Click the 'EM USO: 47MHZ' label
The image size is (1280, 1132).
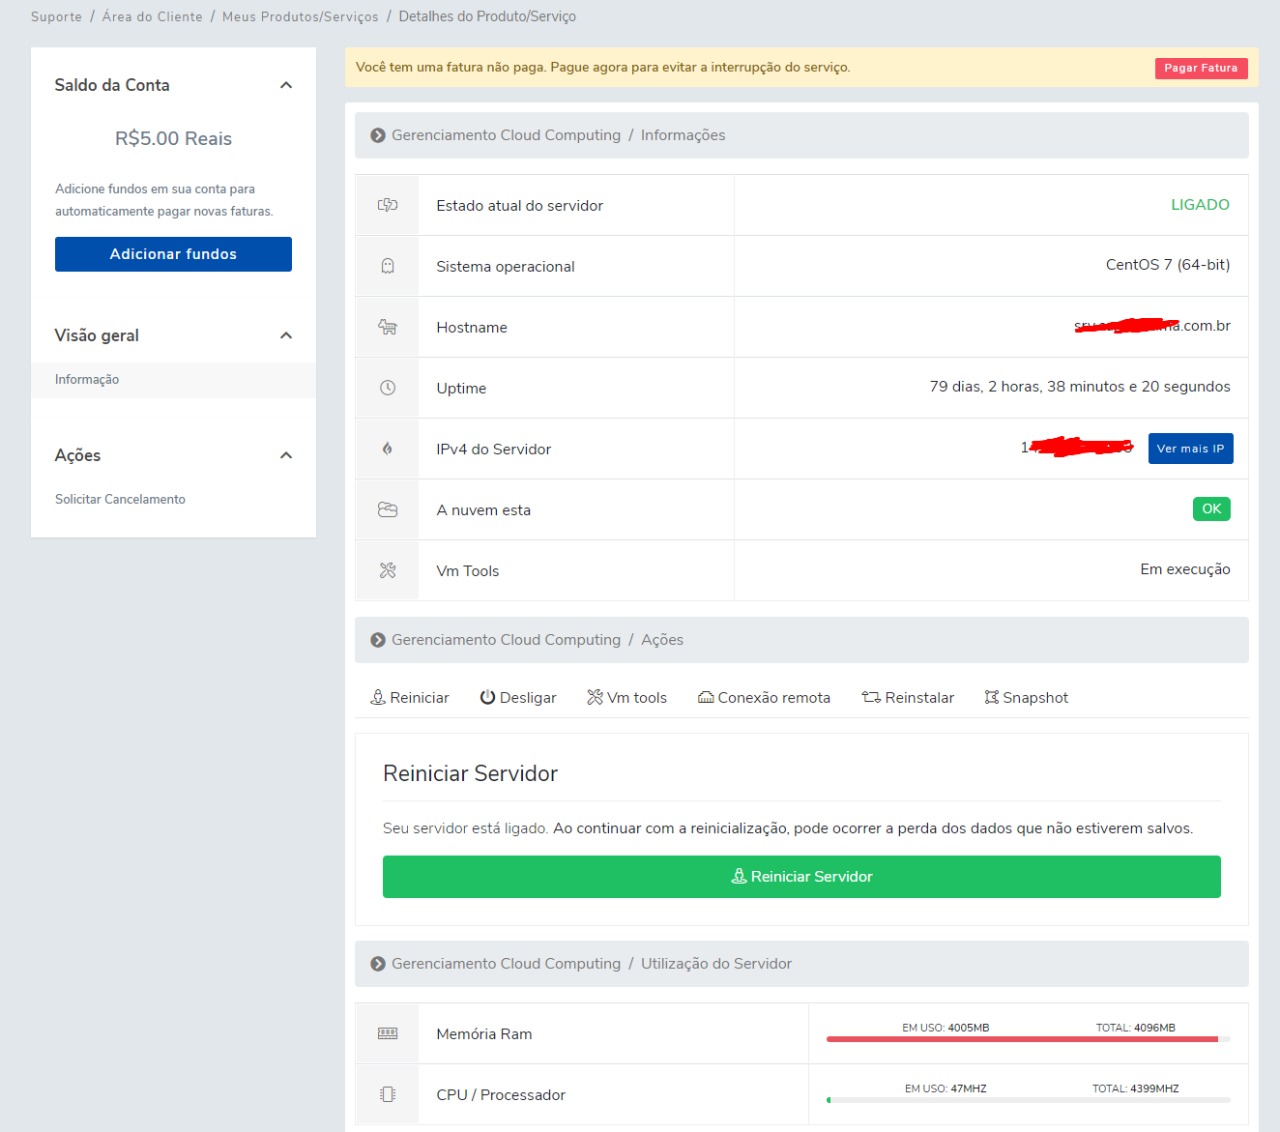click(945, 1088)
